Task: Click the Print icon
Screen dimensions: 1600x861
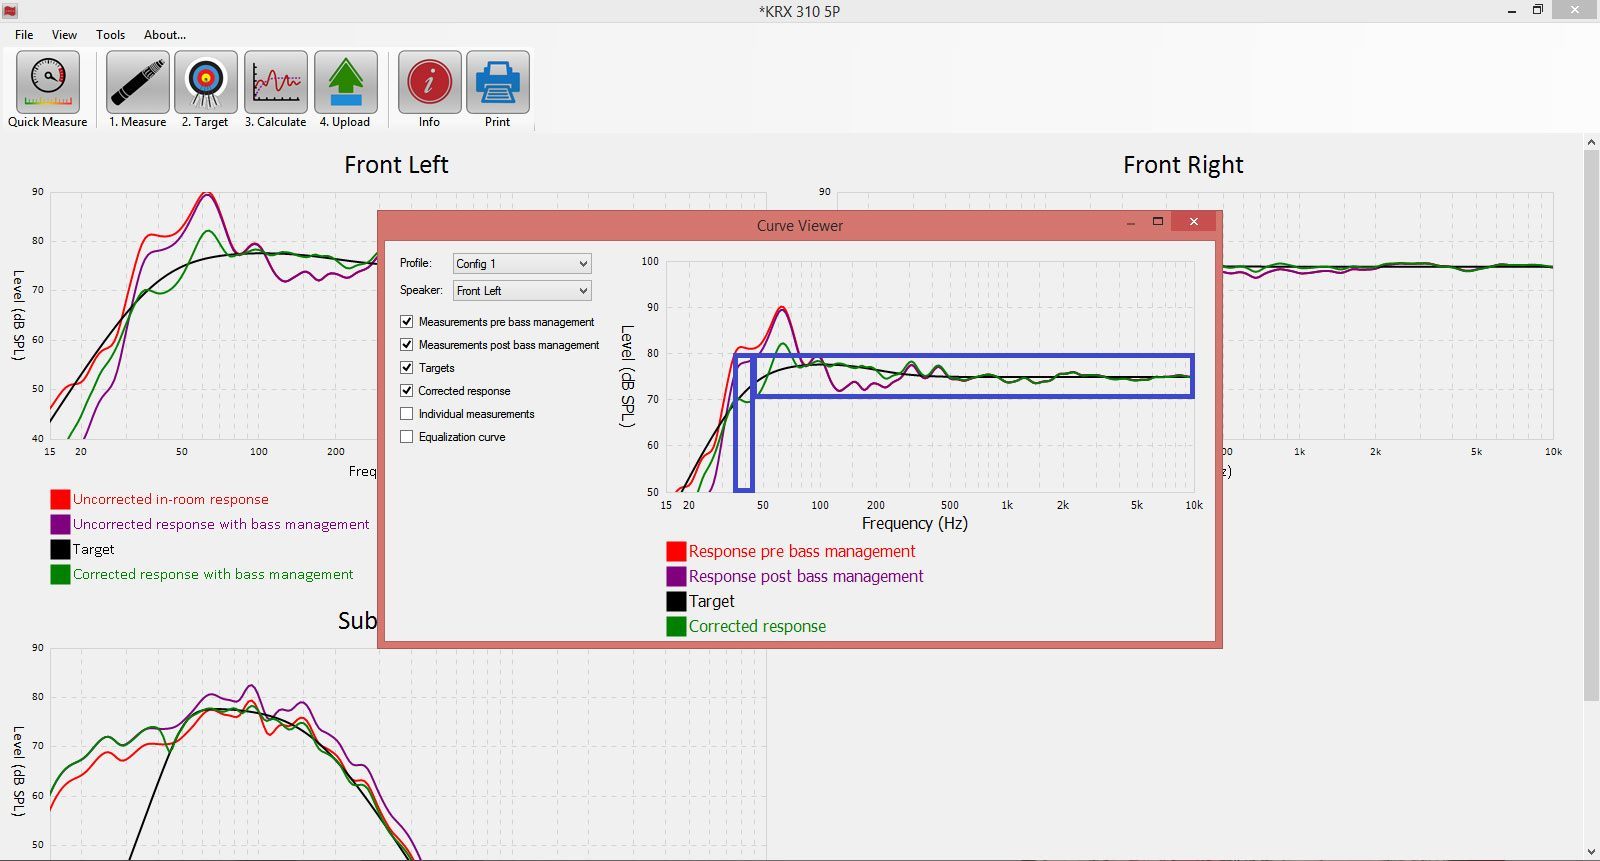Action: coord(498,82)
